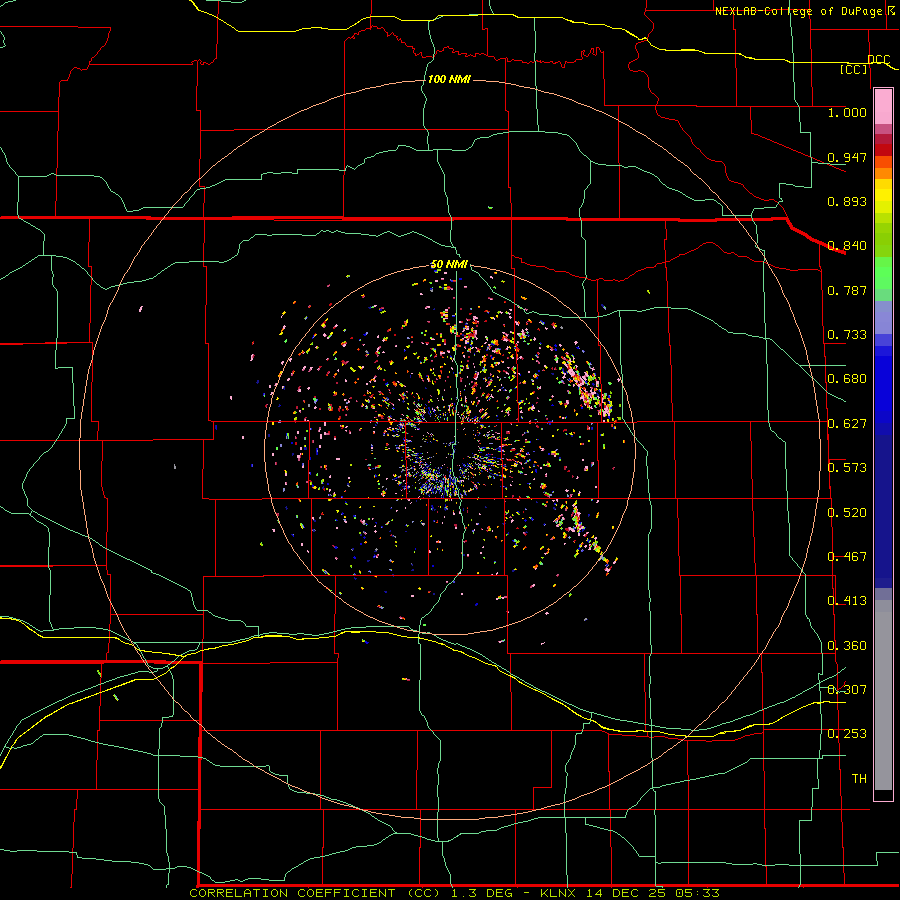
Task: Click the 0.520 scale value
Action: click(847, 513)
